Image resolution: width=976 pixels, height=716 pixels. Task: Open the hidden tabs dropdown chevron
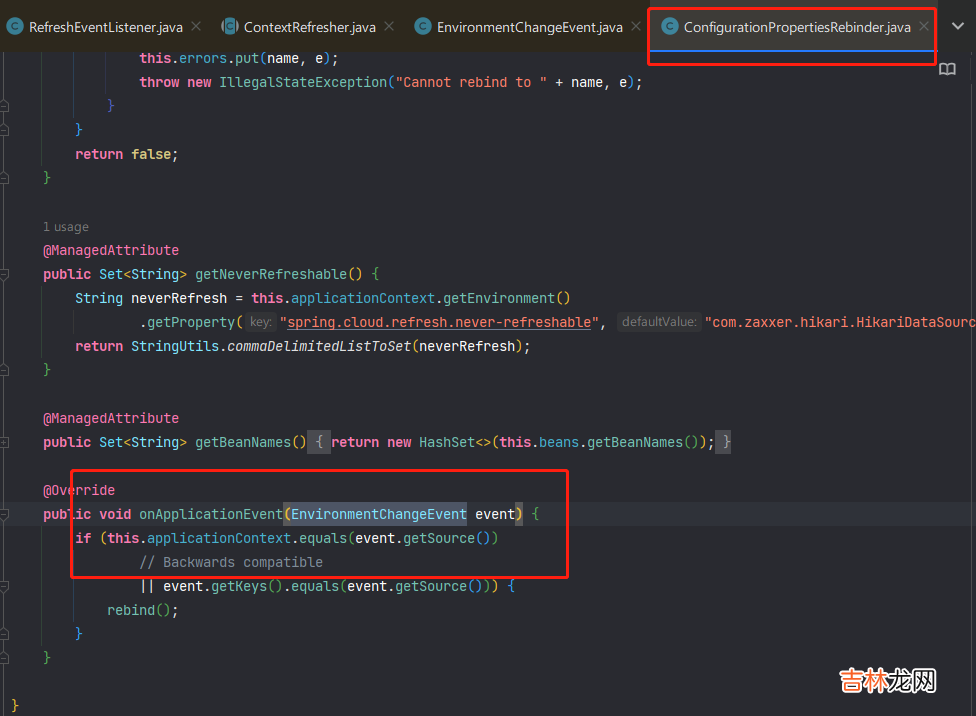pyautogui.click(x=957, y=27)
